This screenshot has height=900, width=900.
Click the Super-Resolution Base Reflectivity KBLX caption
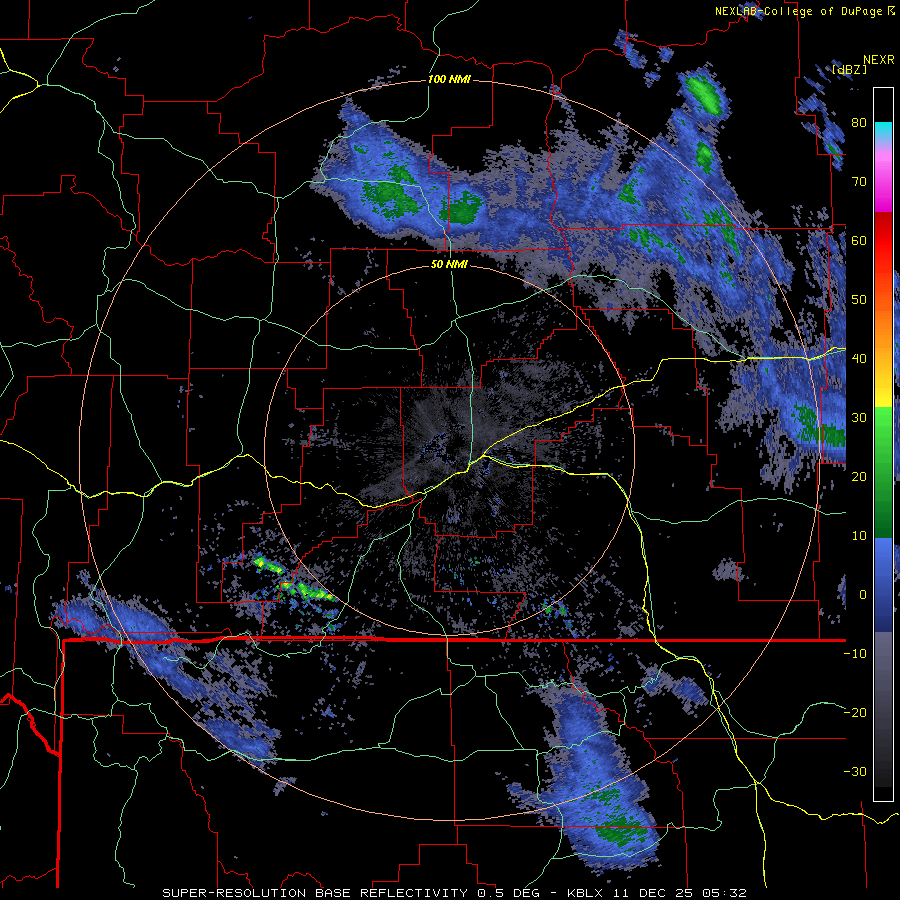pyautogui.click(x=455, y=893)
